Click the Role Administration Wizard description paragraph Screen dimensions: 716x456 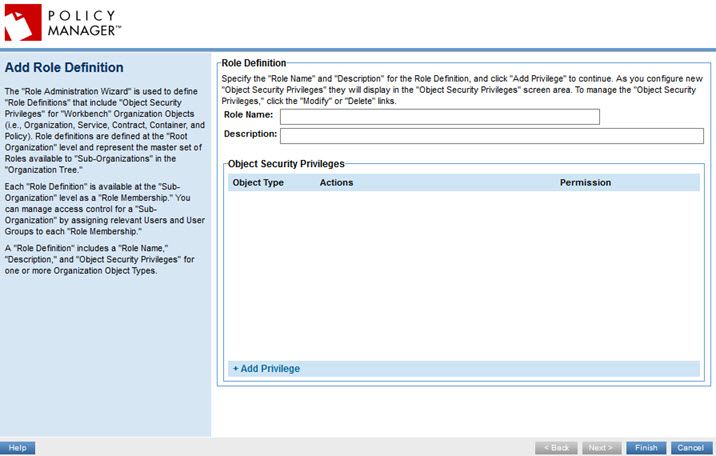(105, 132)
